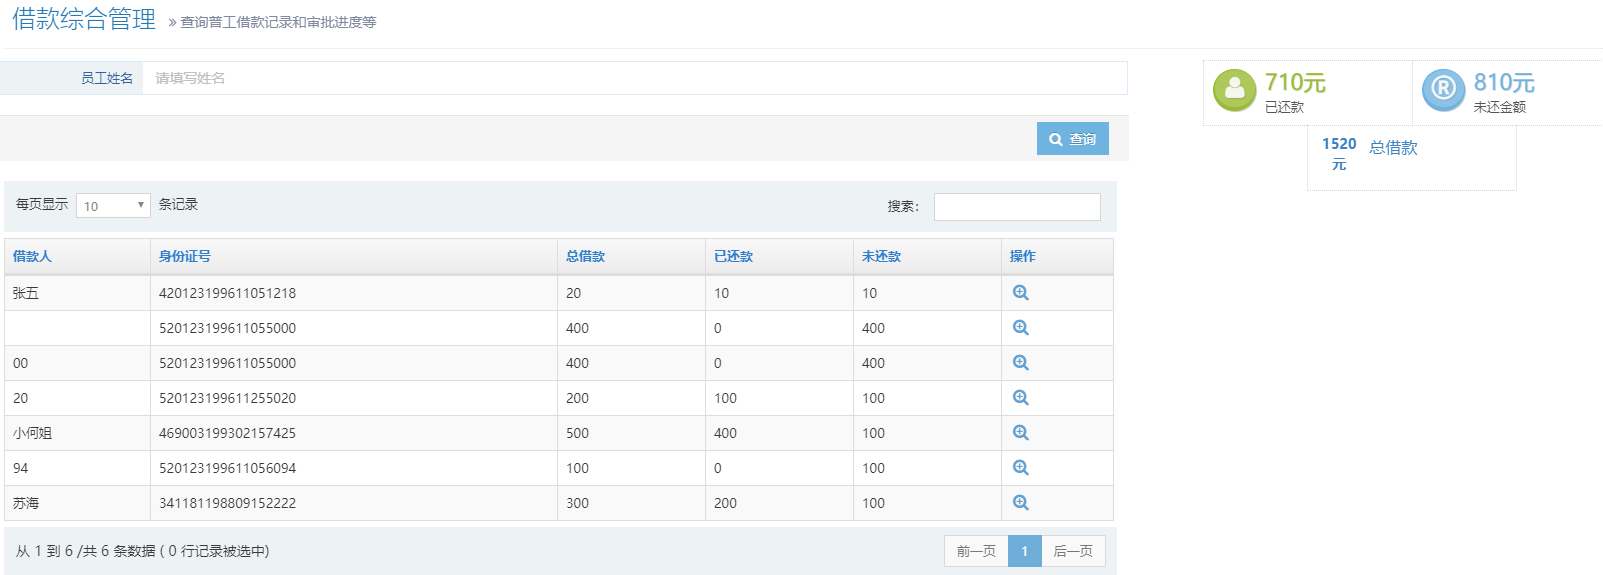
Task: Sort by 已还款 column header
Action: (x=733, y=256)
